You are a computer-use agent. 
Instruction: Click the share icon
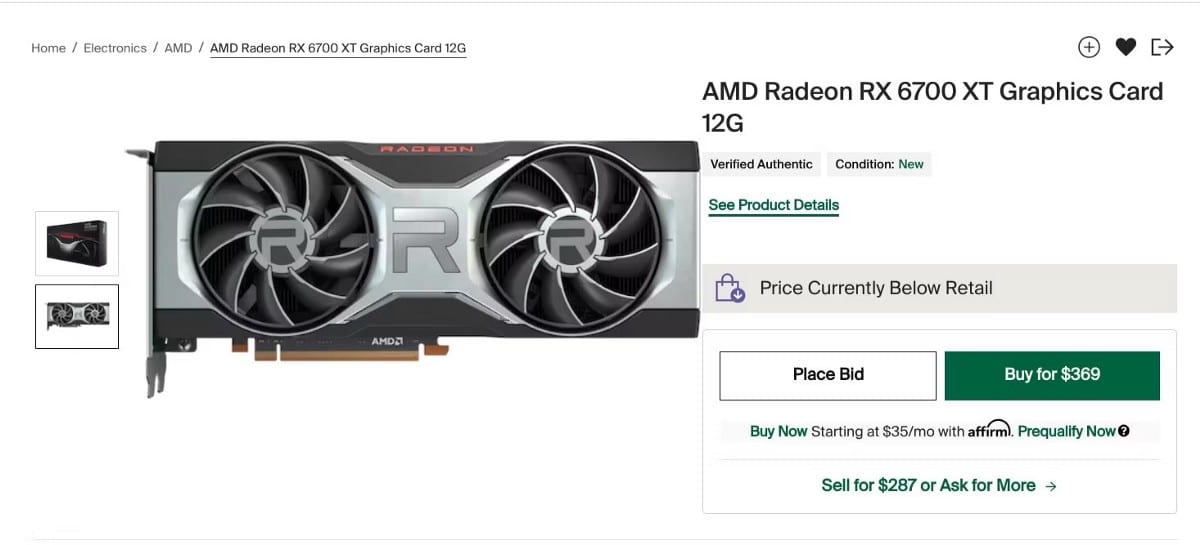coord(1162,47)
